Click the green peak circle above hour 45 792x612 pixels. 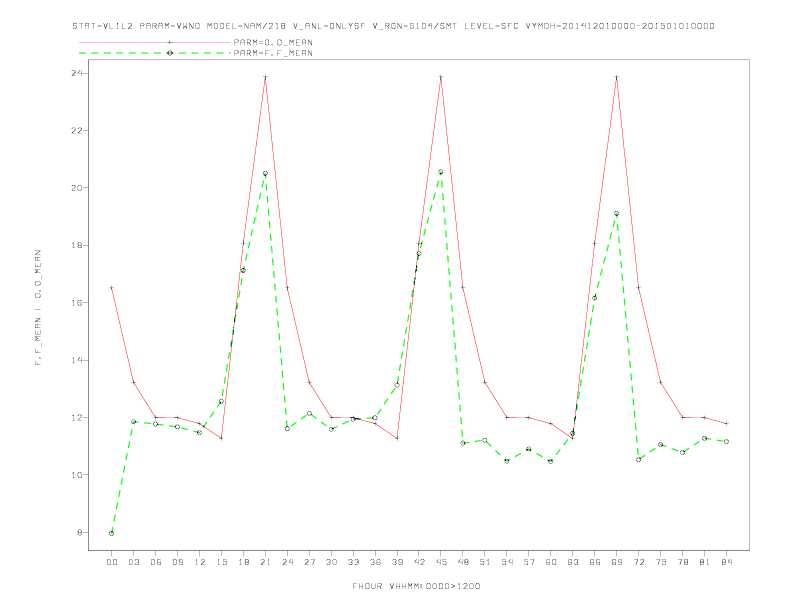click(441, 172)
